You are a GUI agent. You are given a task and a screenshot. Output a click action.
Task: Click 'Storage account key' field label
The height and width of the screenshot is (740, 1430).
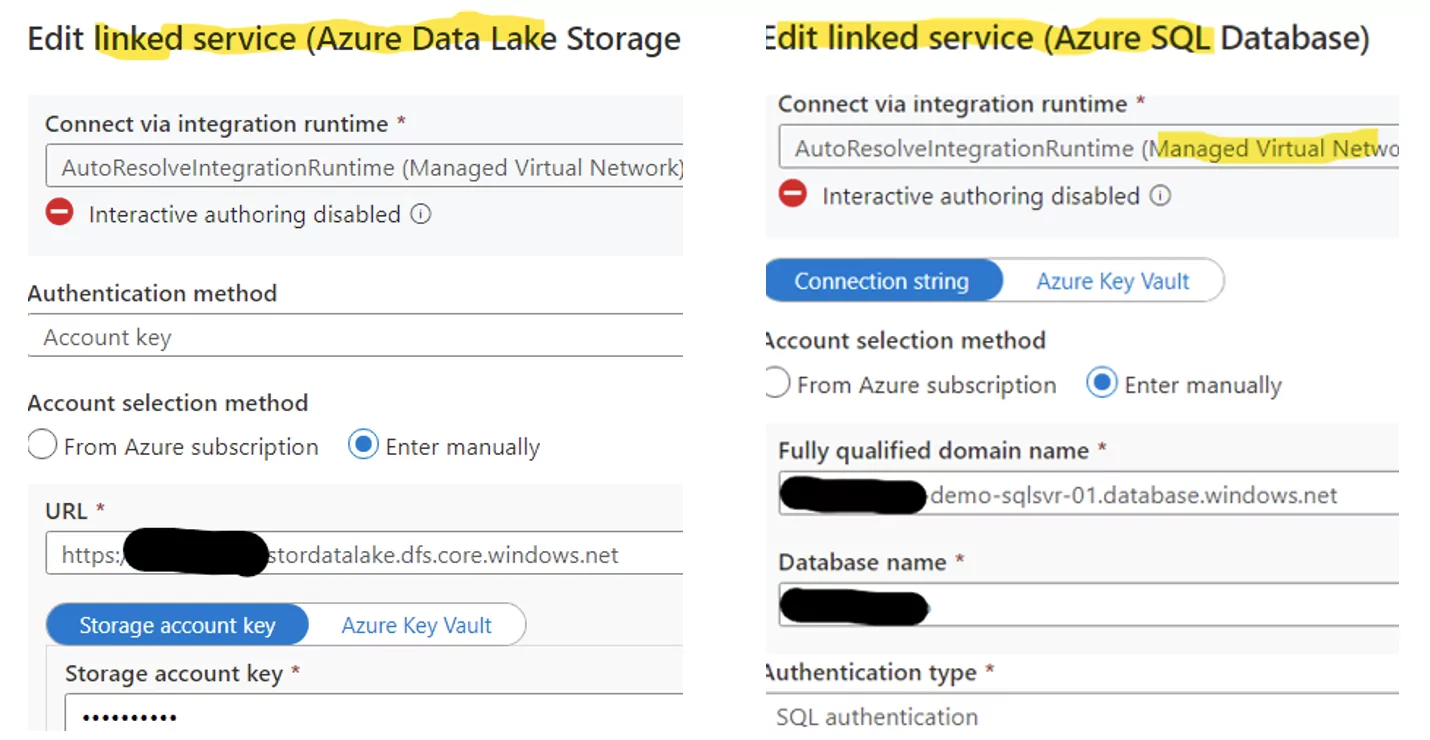[x=174, y=673]
